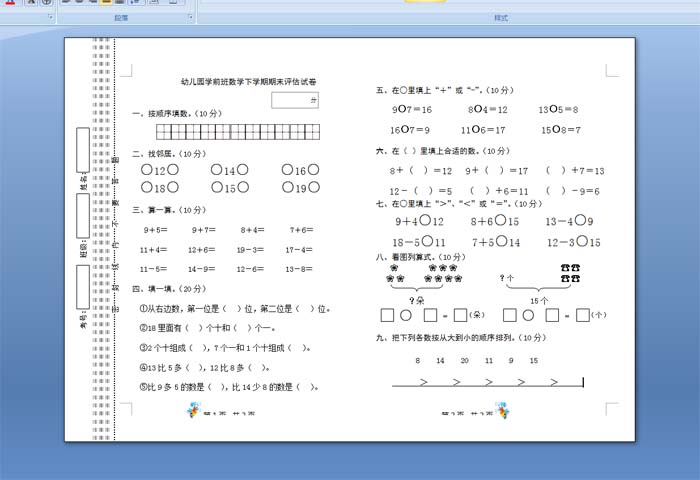Image resolution: width=700 pixels, height=480 pixels.
Task: Click the line starting ⑤比9多5的数是
Action: pyautogui.click(x=229, y=387)
